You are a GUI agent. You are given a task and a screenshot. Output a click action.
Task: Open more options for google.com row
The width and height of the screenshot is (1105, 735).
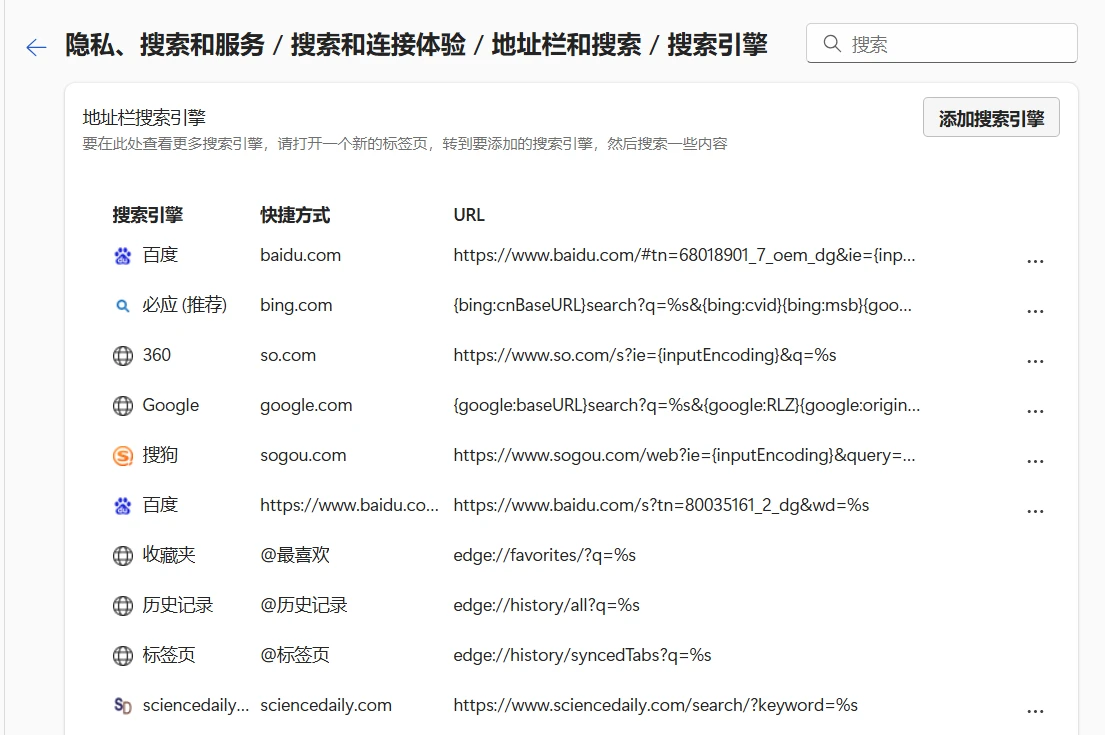click(1035, 412)
